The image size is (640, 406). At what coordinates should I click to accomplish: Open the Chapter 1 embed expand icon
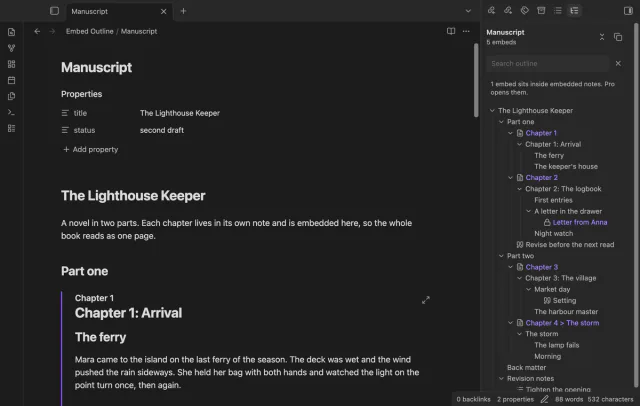point(426,300)
